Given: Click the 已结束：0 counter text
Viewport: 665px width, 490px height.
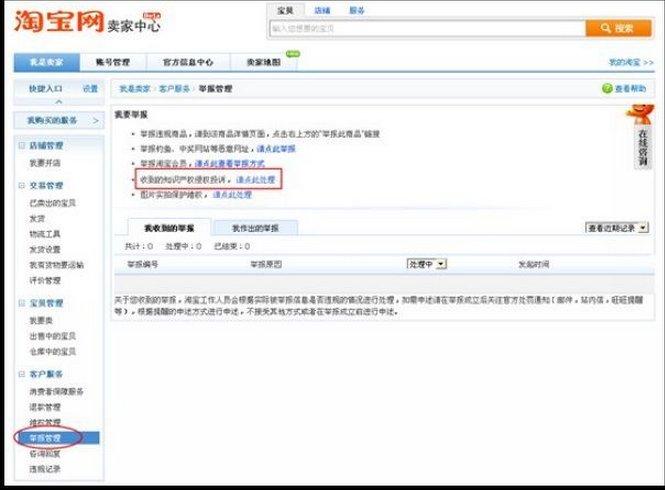Looking at the screenshot, I should click(232, 246).
